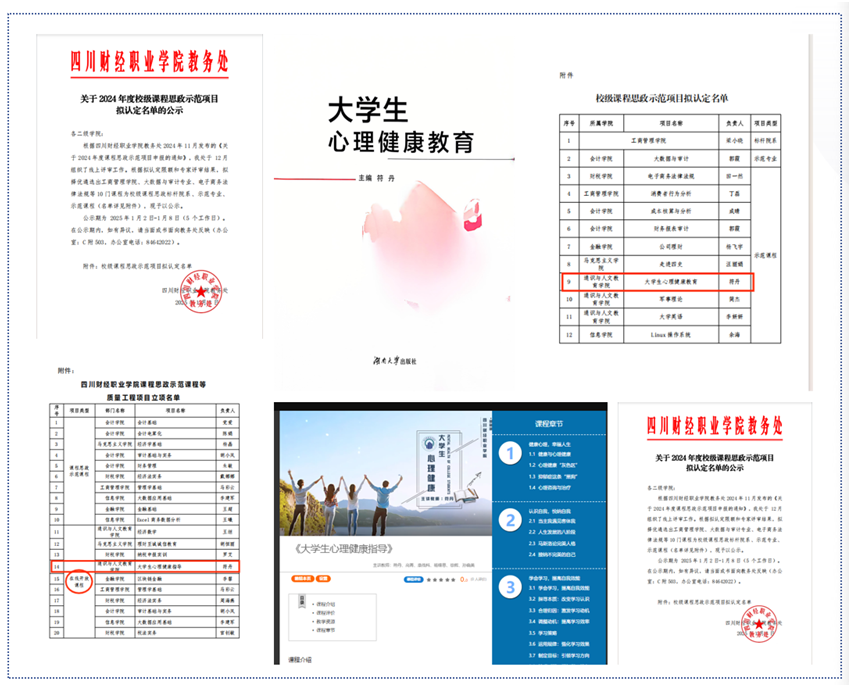This screenshot has height=687, width=851.
Task: Click the round school emblem on the course banner
Action: [429, 444]
